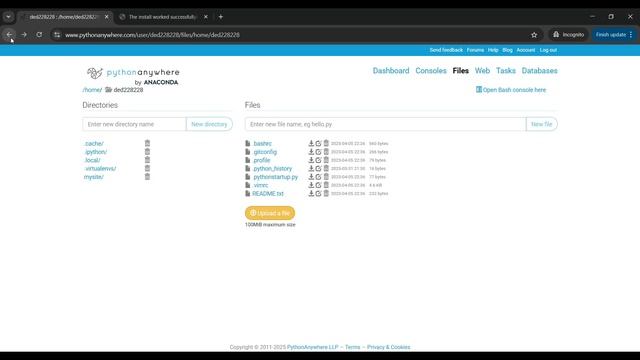Open the Blog link

point(507,50)
